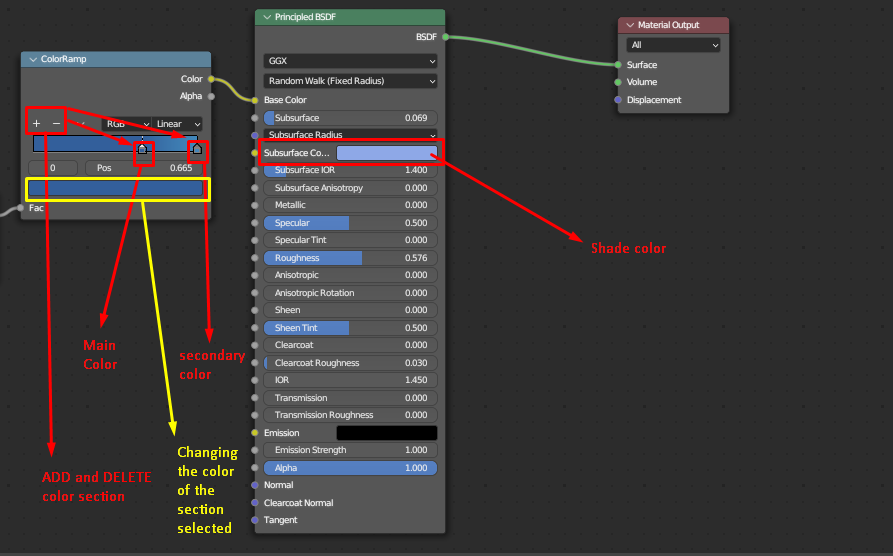This screenshot has height=556, width=893.
Task: Click the BSDF output socket
Action: (x=445, y=37)
